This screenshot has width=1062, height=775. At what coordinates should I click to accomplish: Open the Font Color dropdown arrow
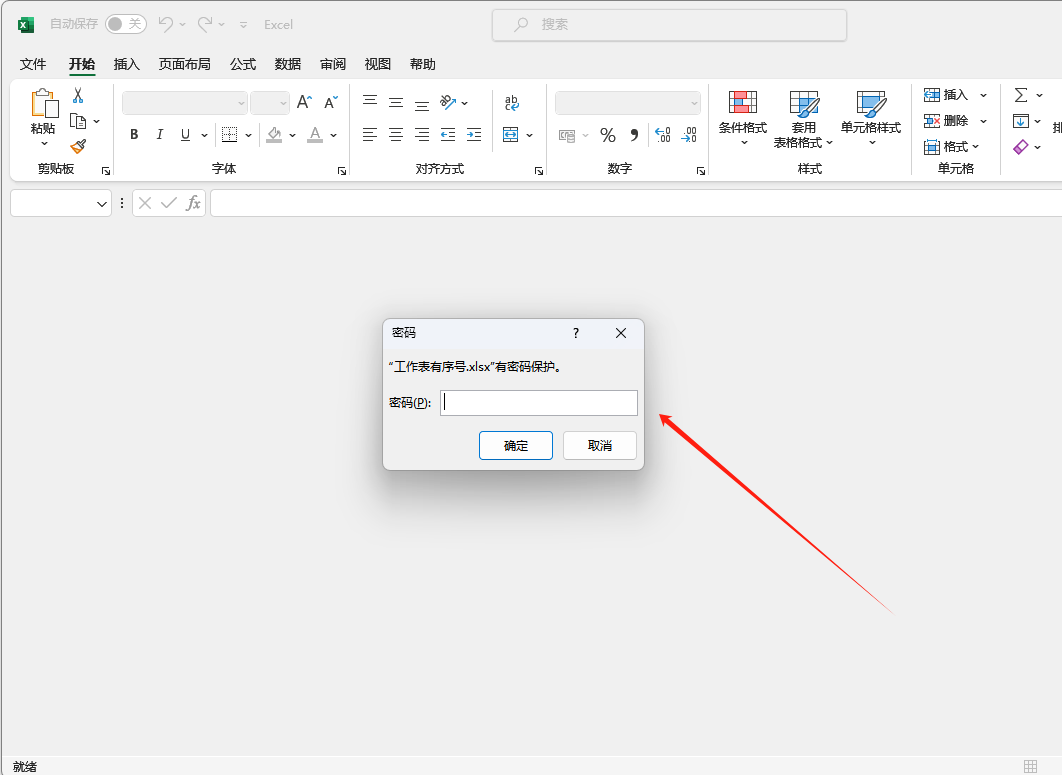point(331,133)
